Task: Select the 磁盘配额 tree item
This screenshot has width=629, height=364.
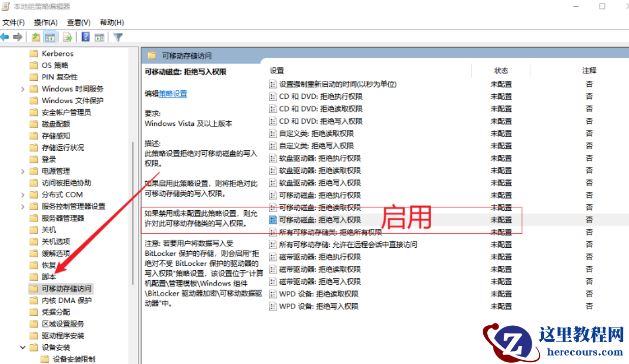Action: click(x=56, y=124)
